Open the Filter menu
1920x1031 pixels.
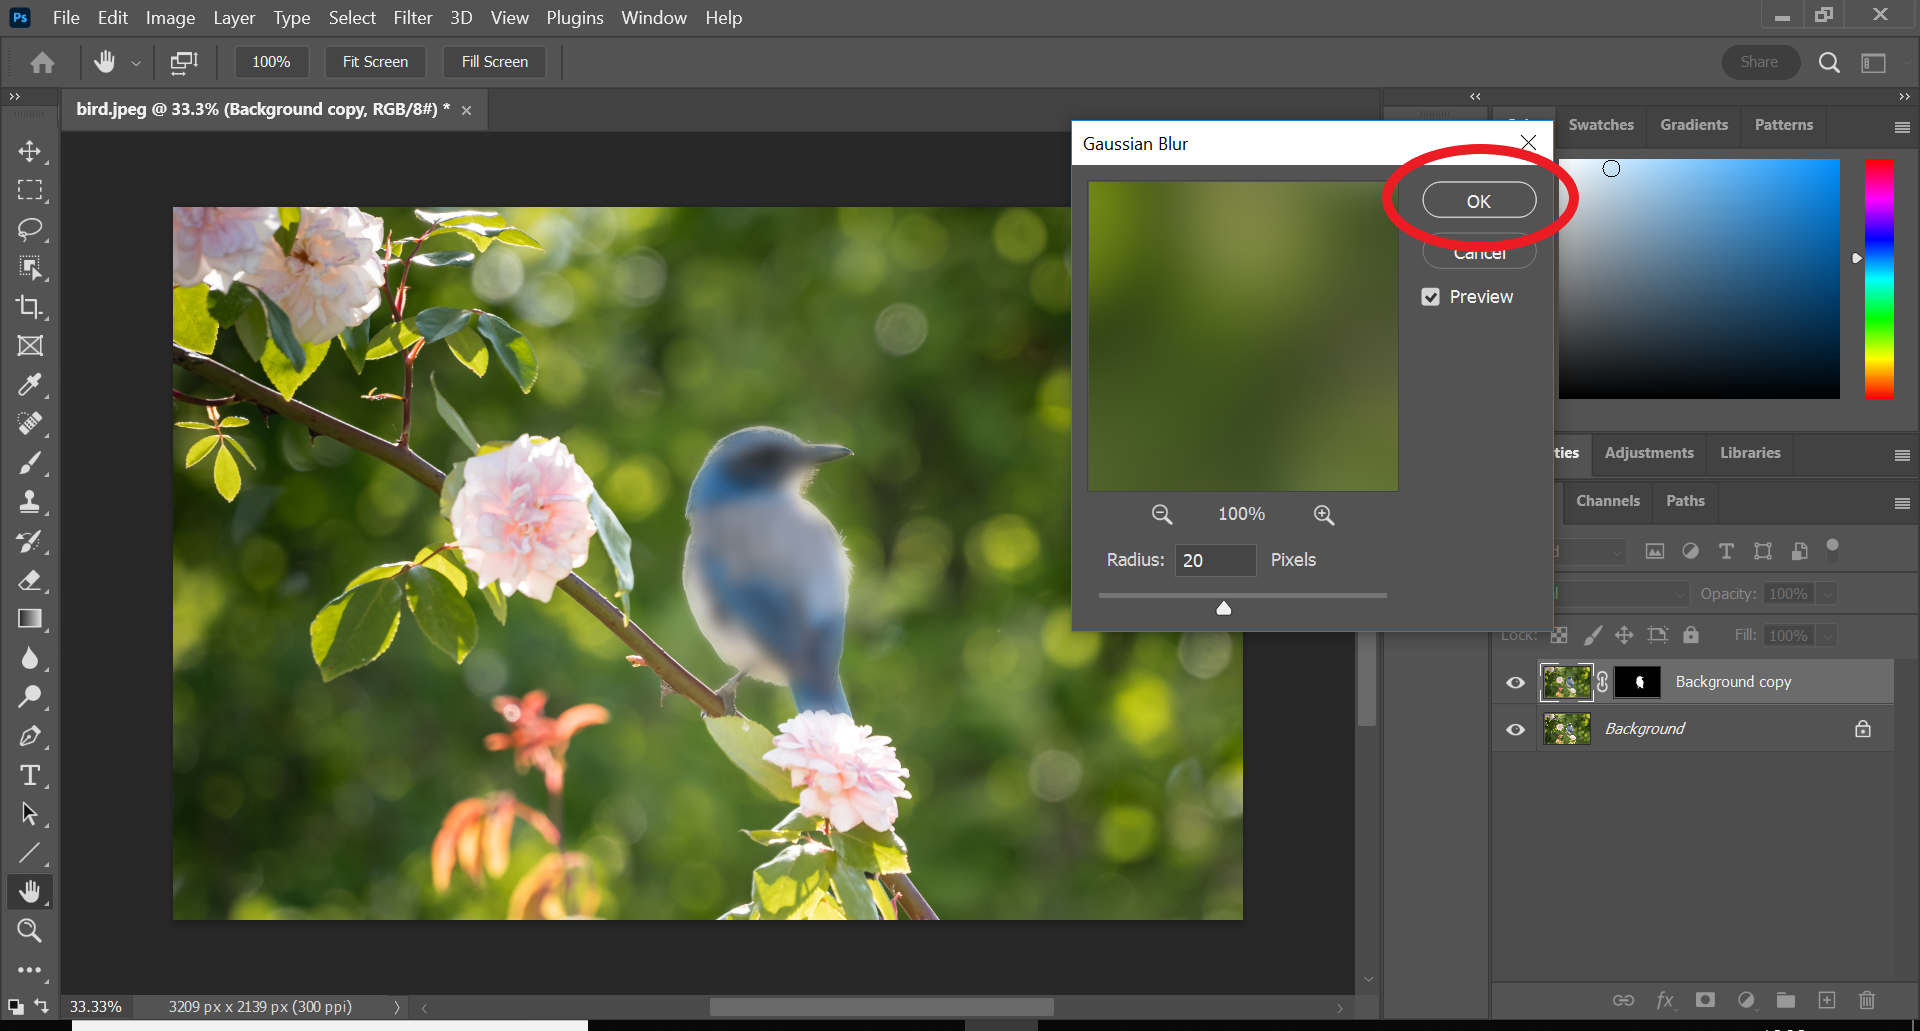coord(413,17)
